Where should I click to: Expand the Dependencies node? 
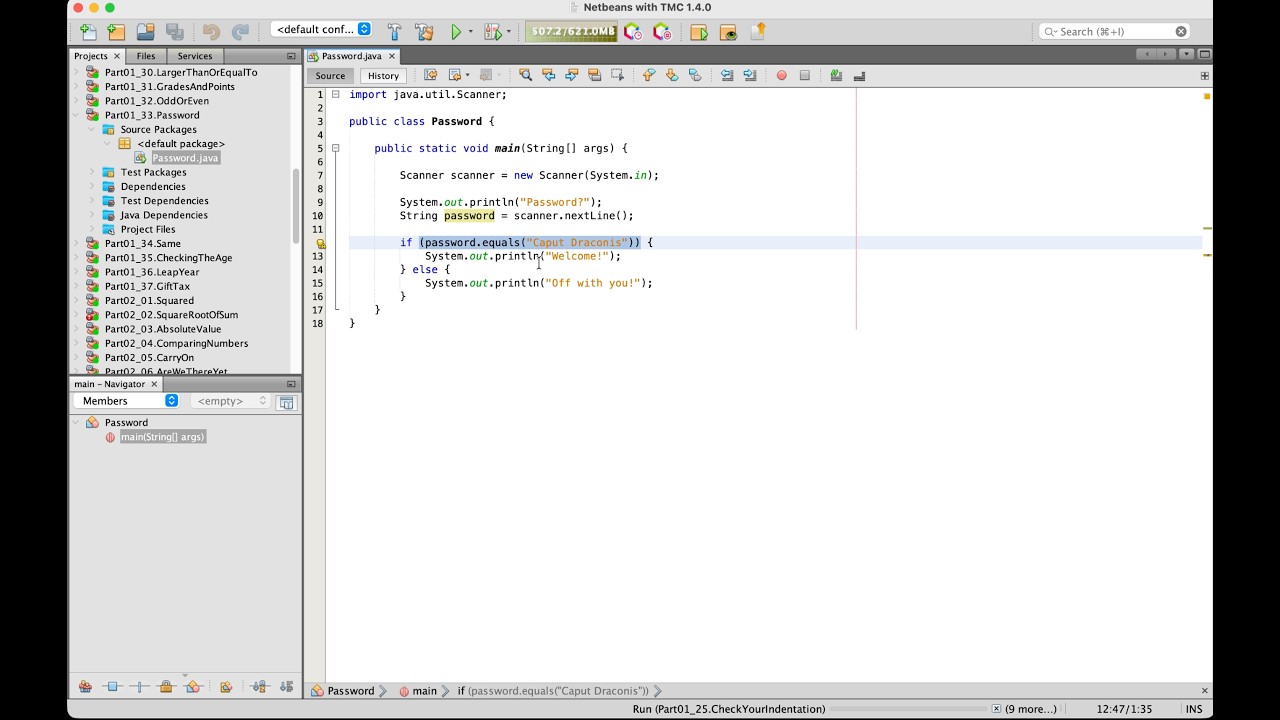coord(92,186)
